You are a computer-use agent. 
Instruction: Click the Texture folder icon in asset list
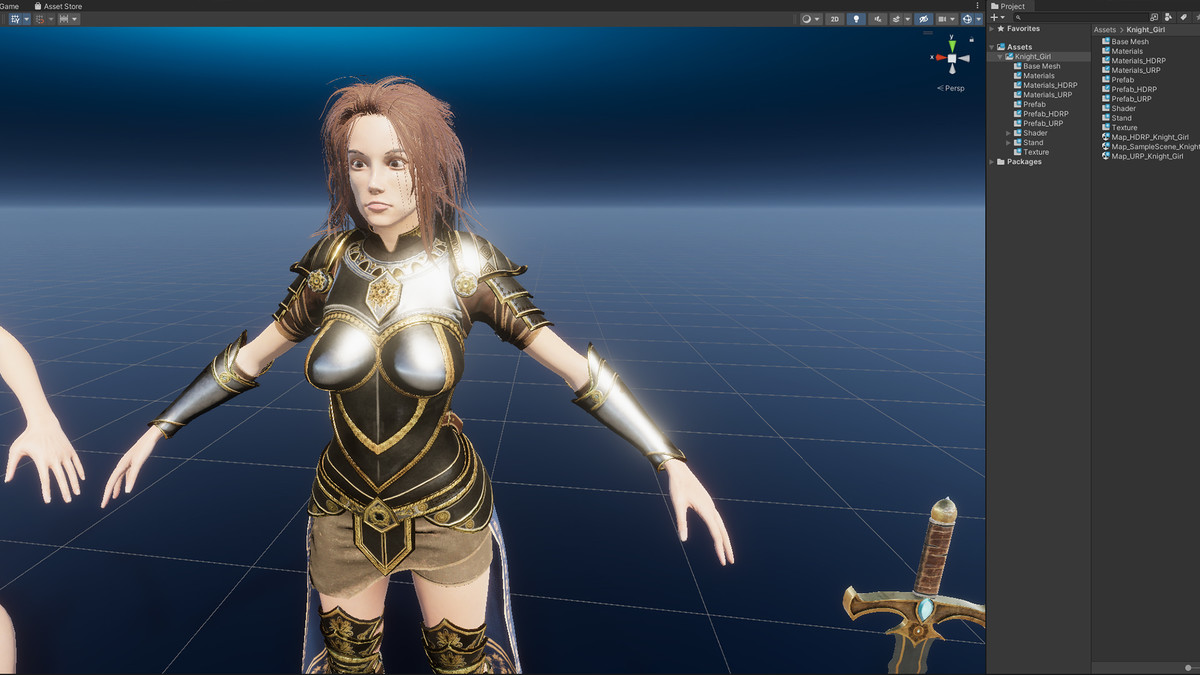pyautogui.click(x=1106, y=127)
